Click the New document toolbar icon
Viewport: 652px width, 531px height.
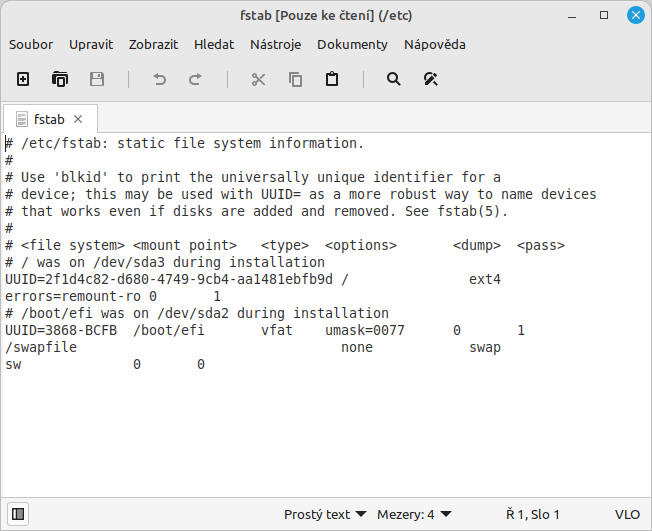point(23,79)
